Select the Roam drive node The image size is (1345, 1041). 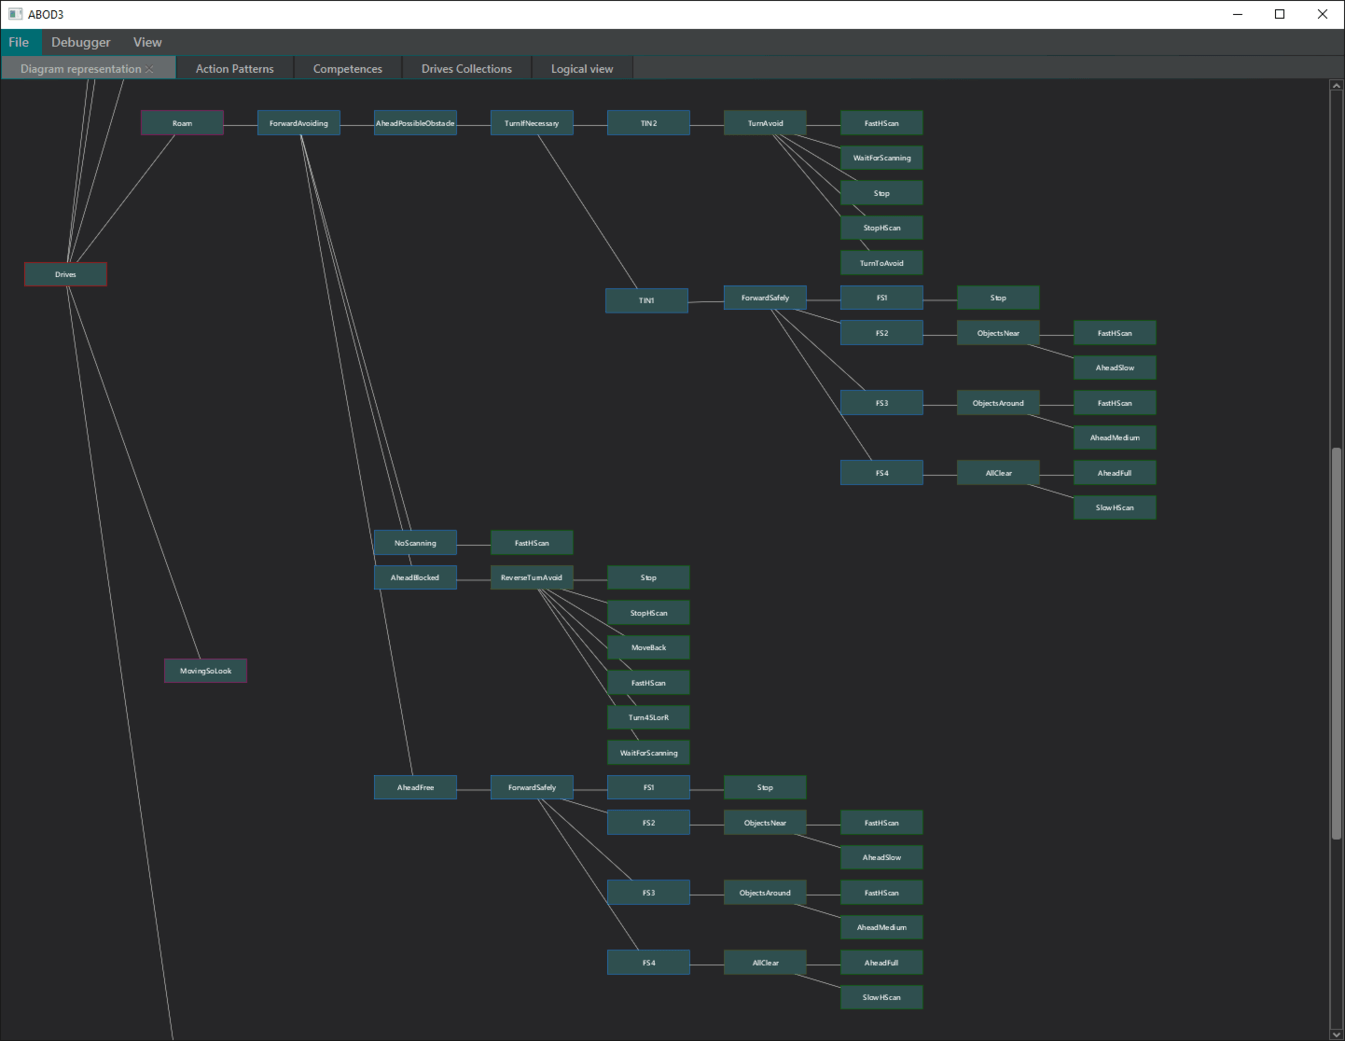[x=182, y=123]
